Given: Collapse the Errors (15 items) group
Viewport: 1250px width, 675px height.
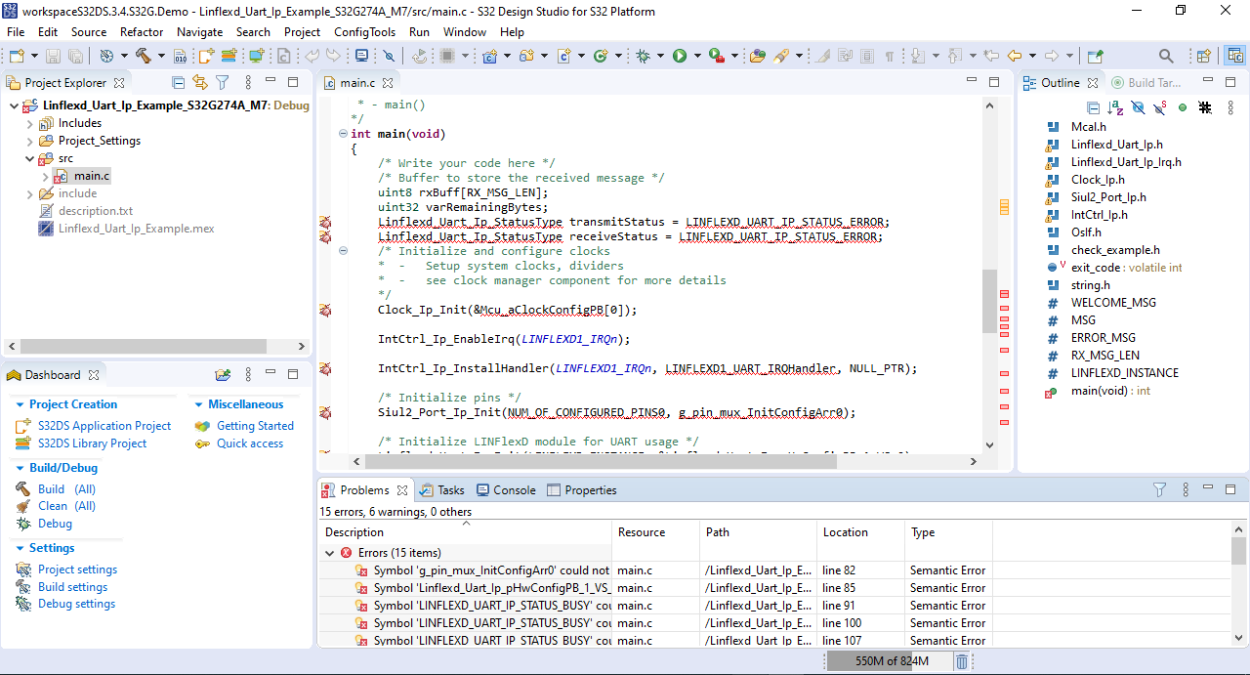Looking at the screenshot, I should (330, 553).
